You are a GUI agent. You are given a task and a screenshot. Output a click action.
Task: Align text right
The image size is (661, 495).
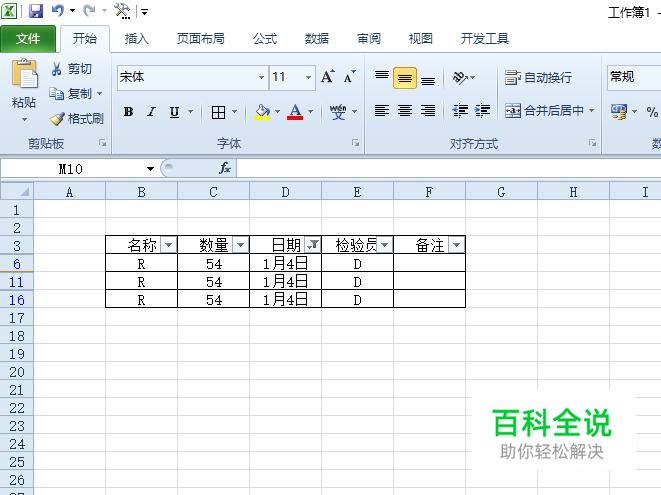[428, 110]
